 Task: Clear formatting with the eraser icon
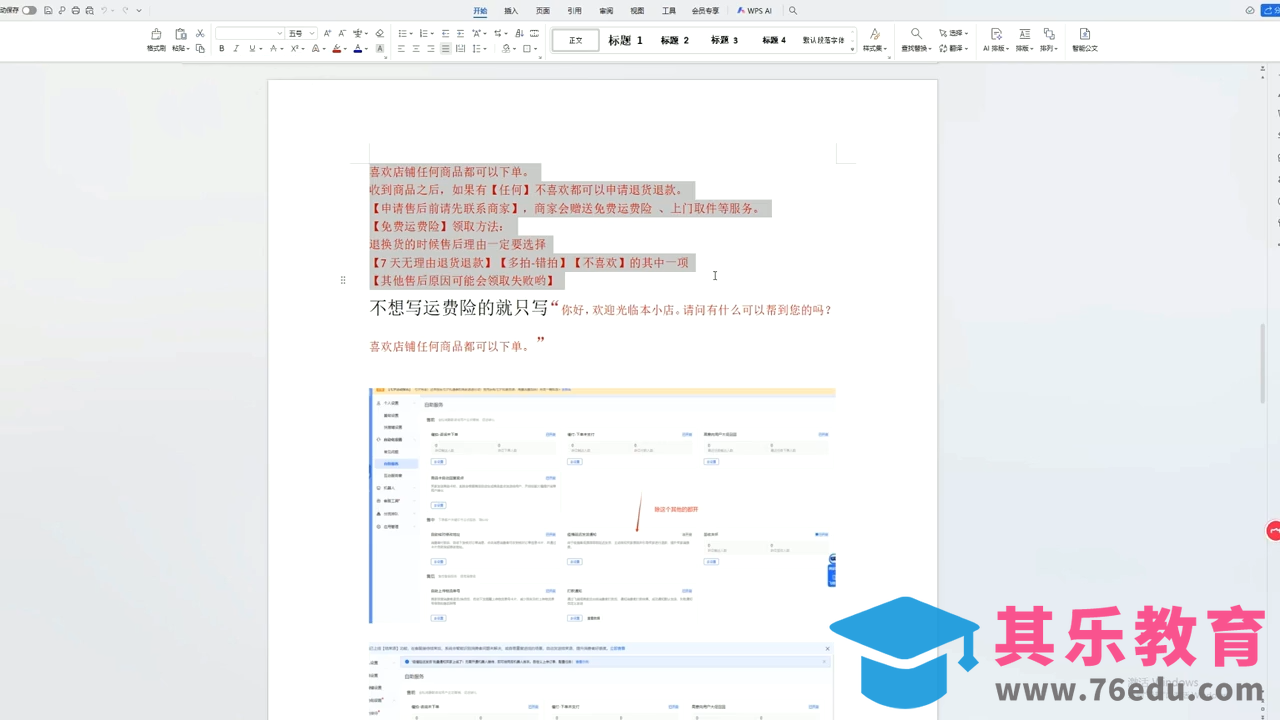[380, 33]
